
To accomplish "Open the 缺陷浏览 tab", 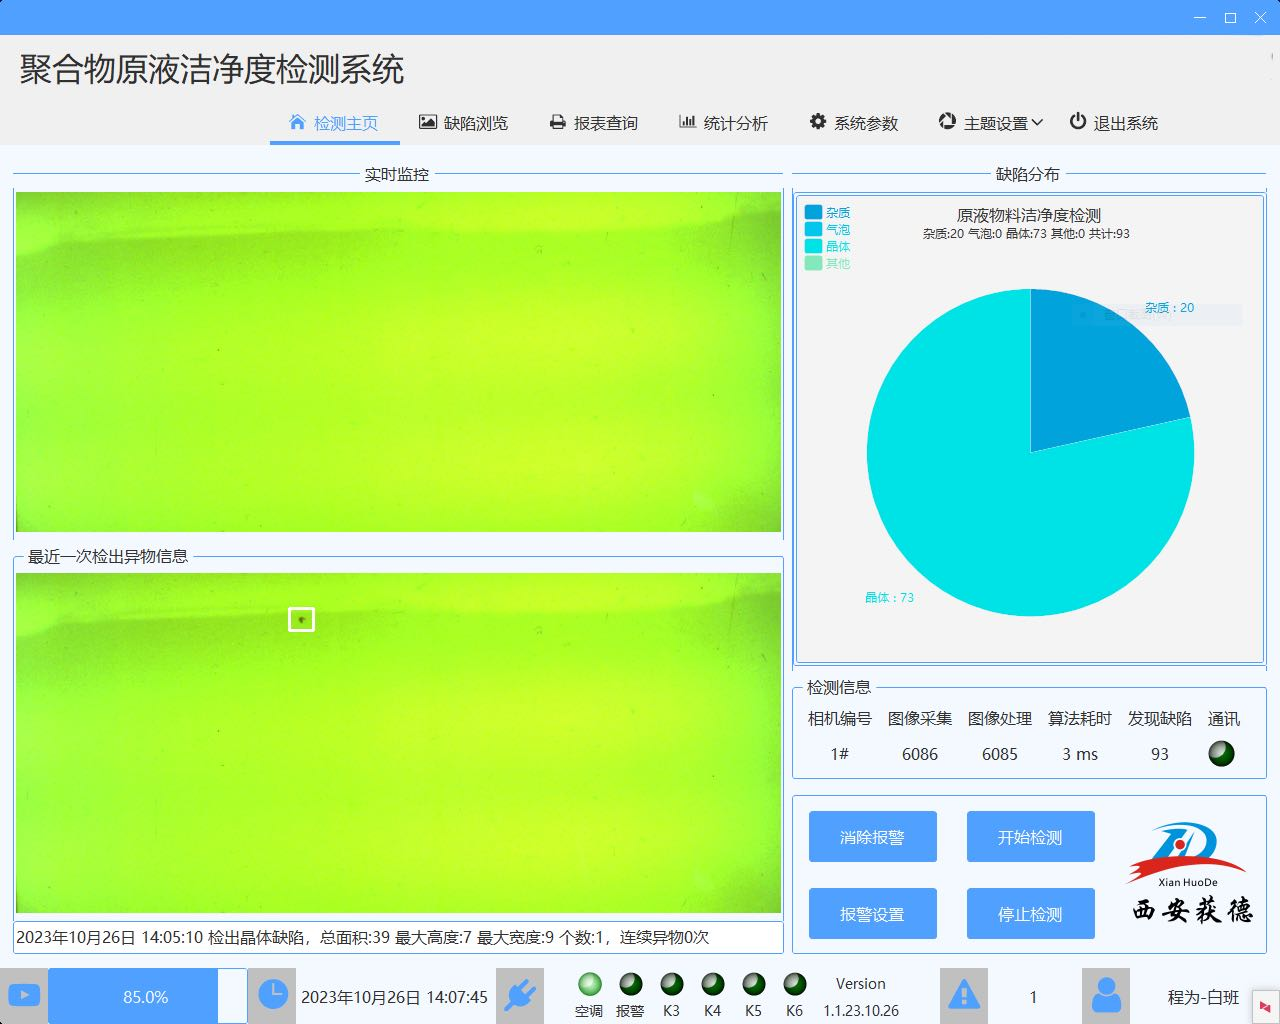I will 463,123.
